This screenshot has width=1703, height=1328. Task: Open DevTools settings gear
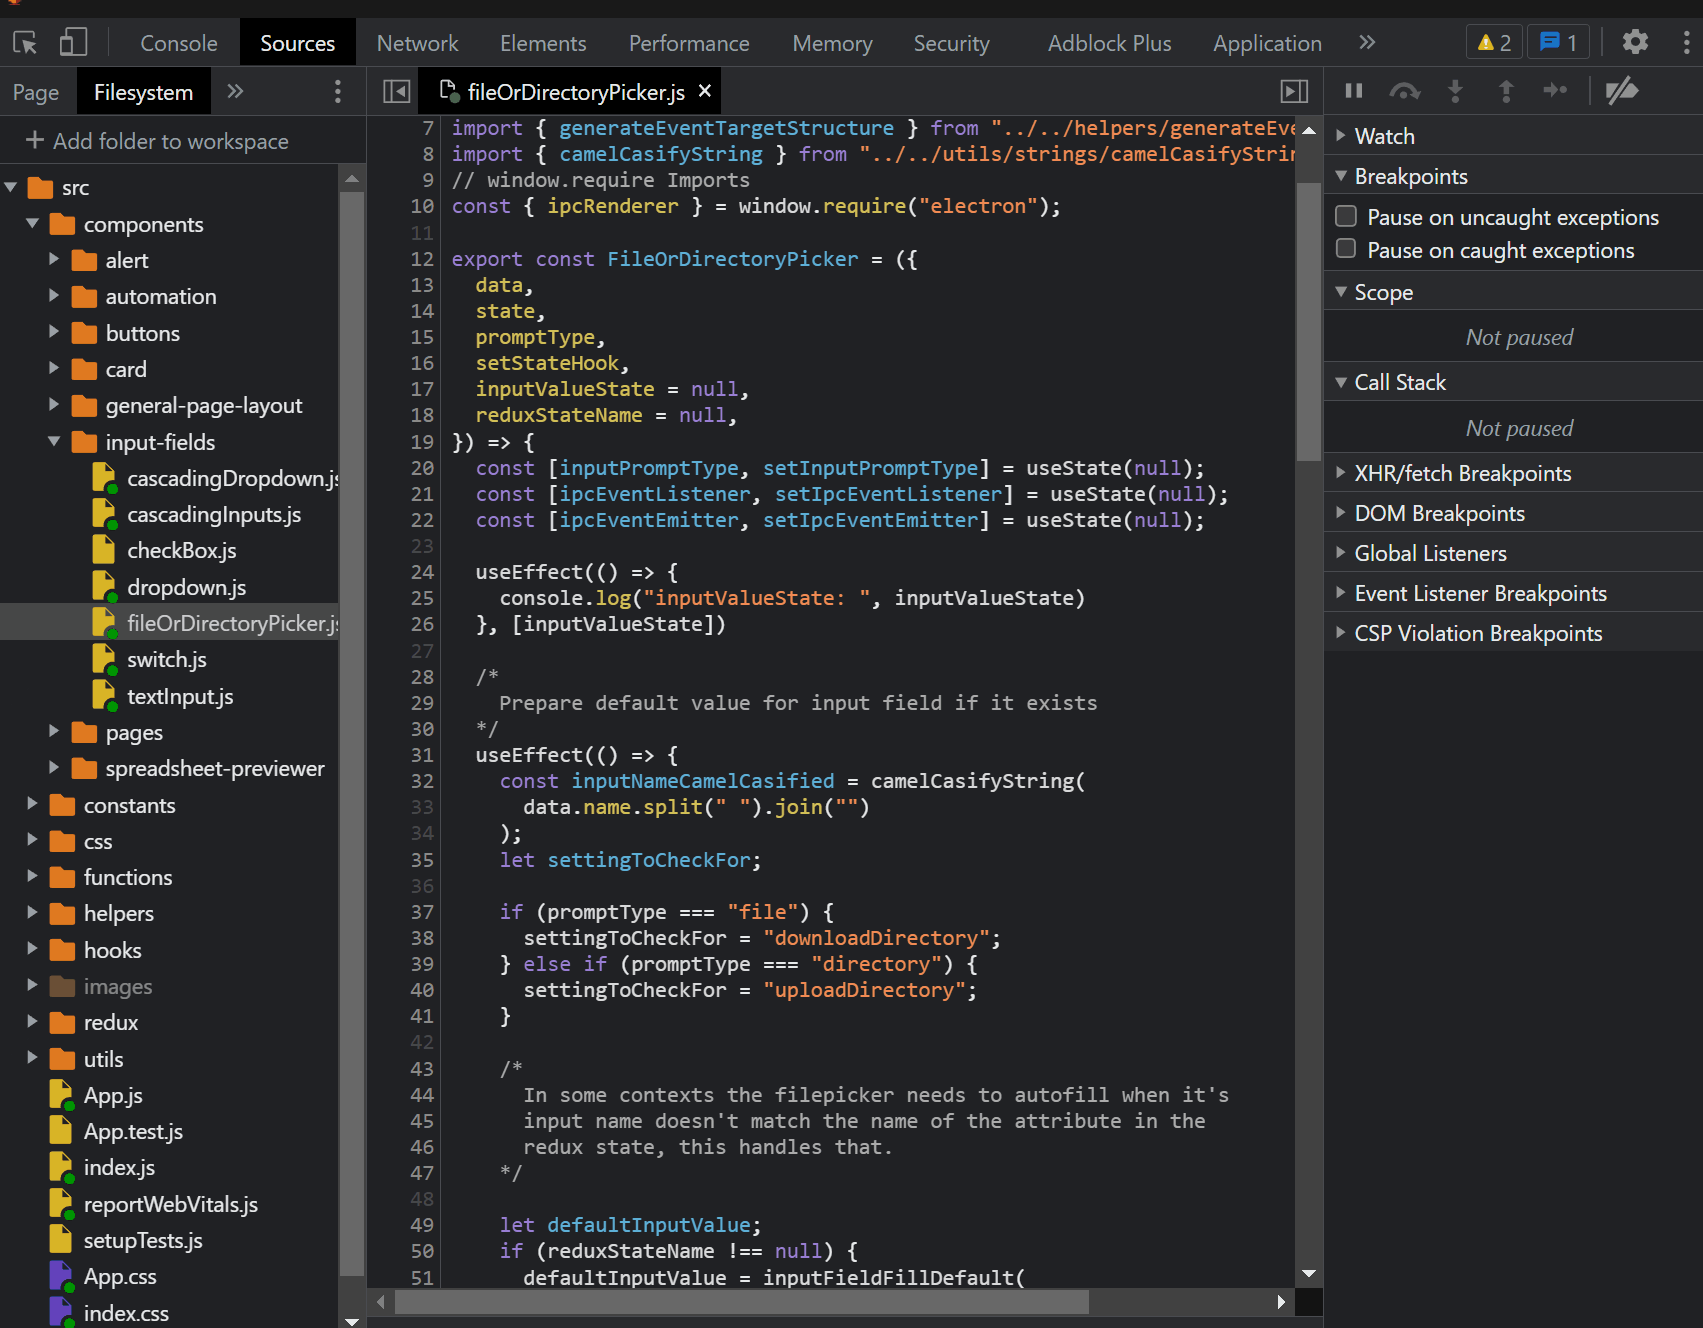pyautogui.click(x=1635, y=42)
